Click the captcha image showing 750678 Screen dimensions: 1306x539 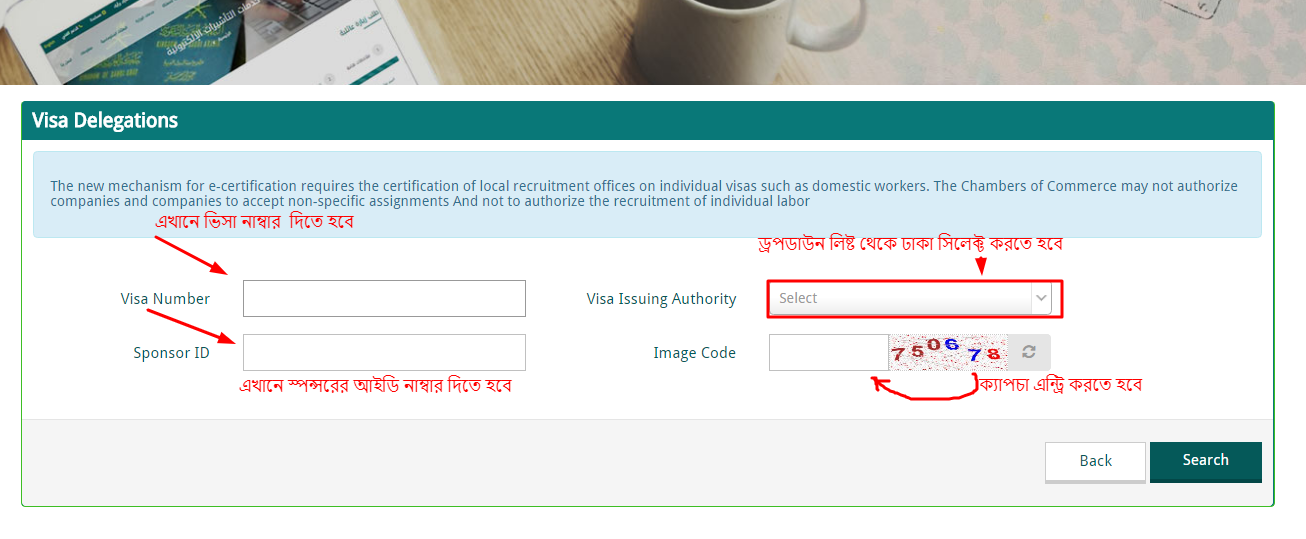point(948,352)
